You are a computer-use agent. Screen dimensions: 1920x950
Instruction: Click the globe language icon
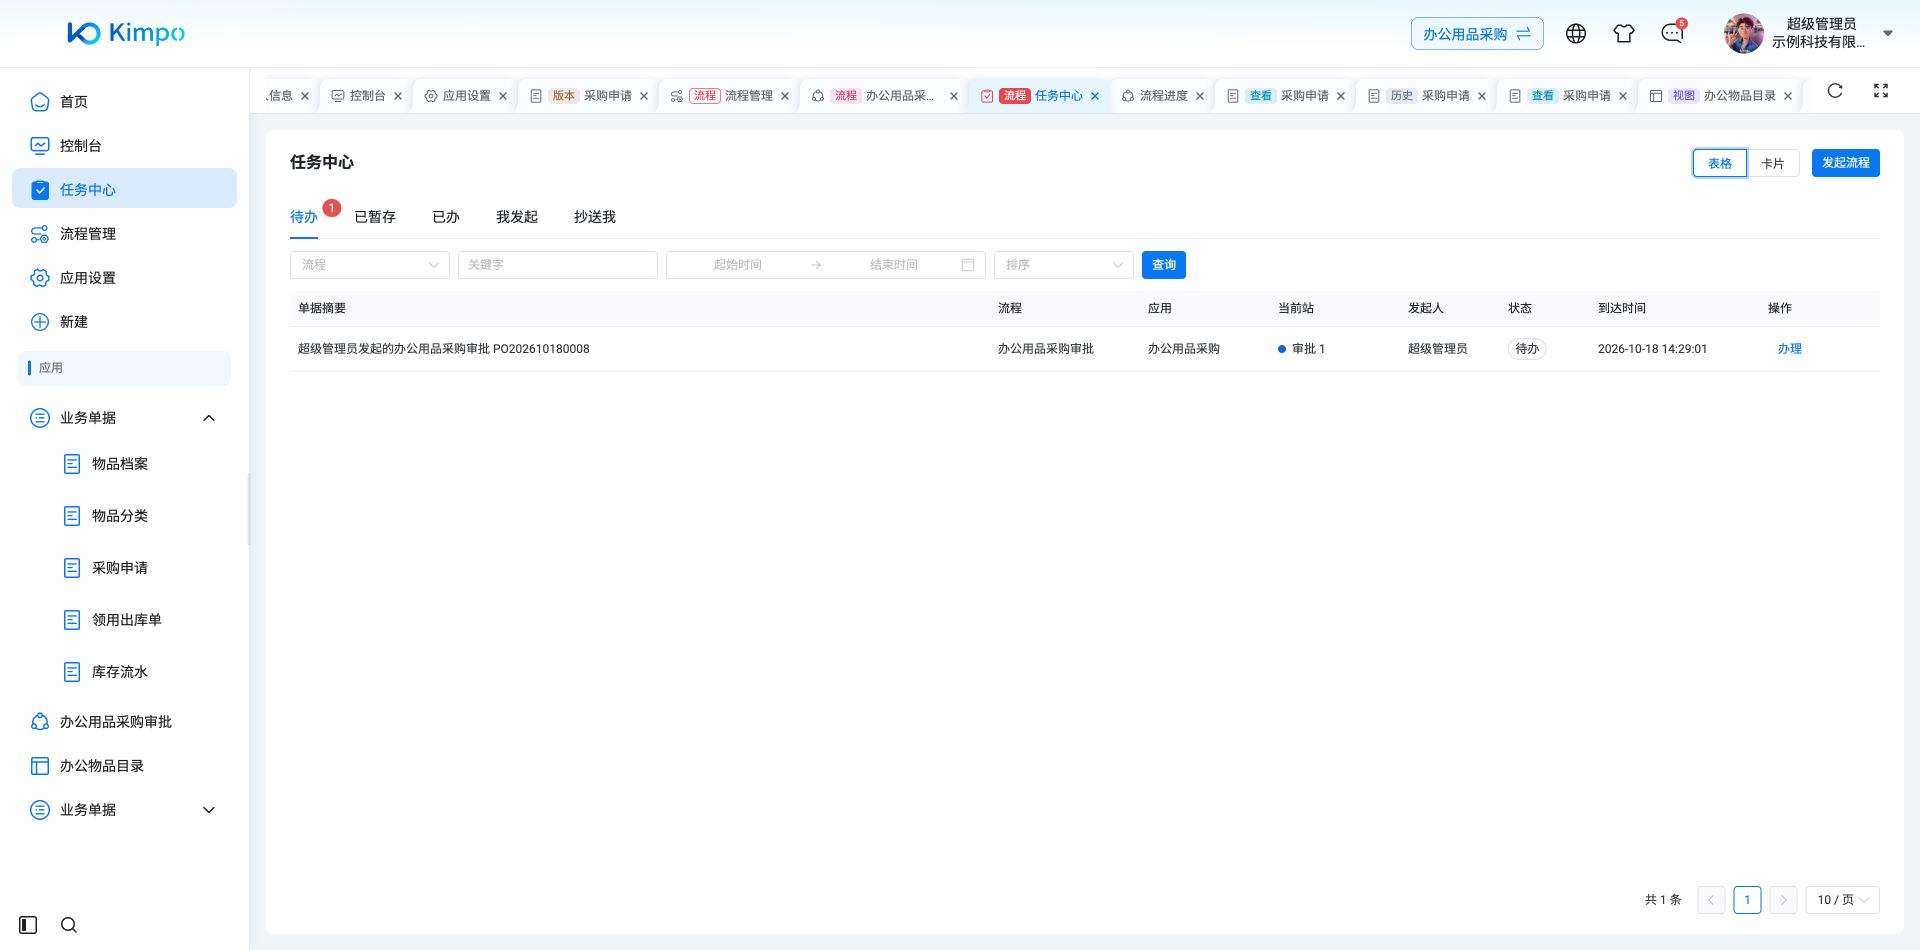click(x=1576, y=34)
